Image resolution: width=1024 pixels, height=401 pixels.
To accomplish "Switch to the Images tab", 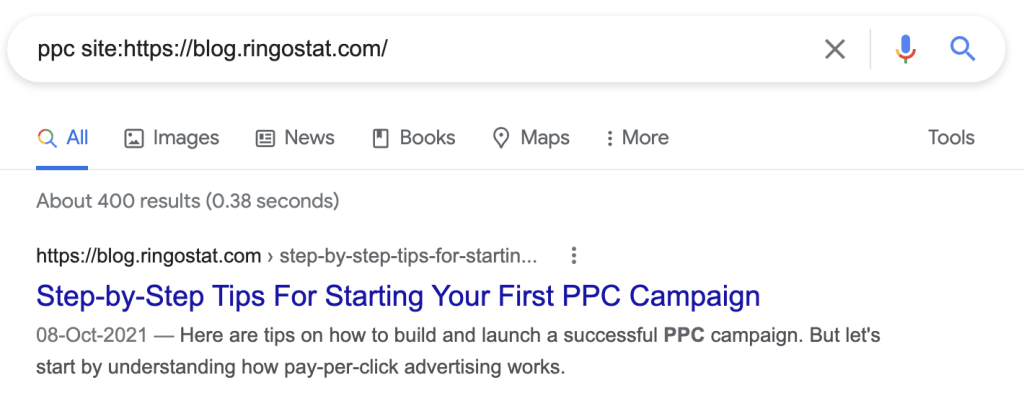I will pyautogui.click(x=172, y=138).
